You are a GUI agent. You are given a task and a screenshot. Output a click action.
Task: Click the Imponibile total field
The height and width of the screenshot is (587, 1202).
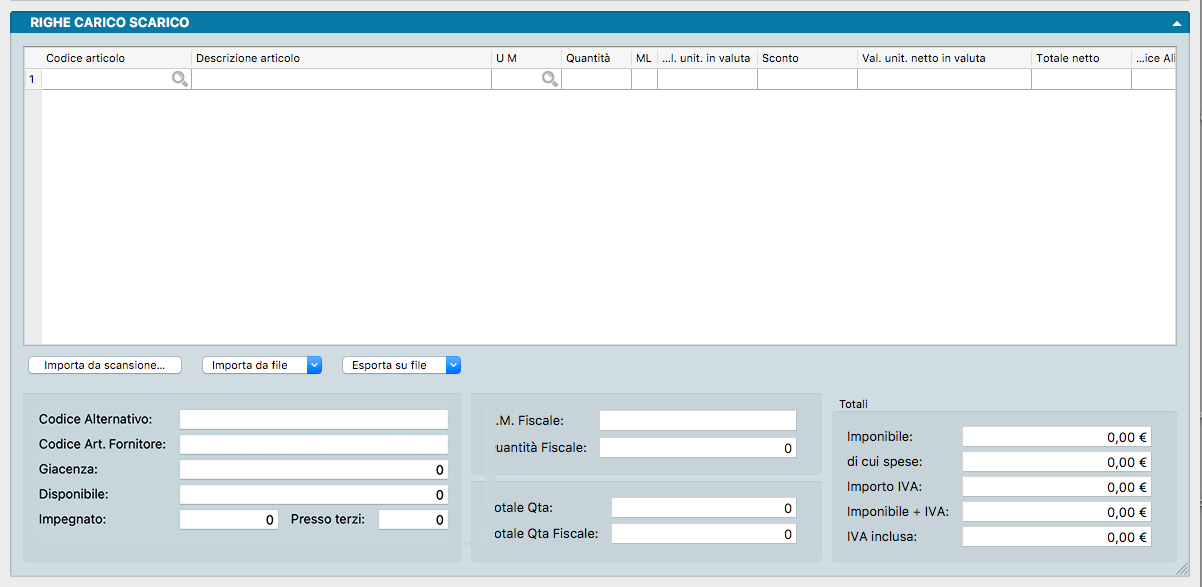1056,437
